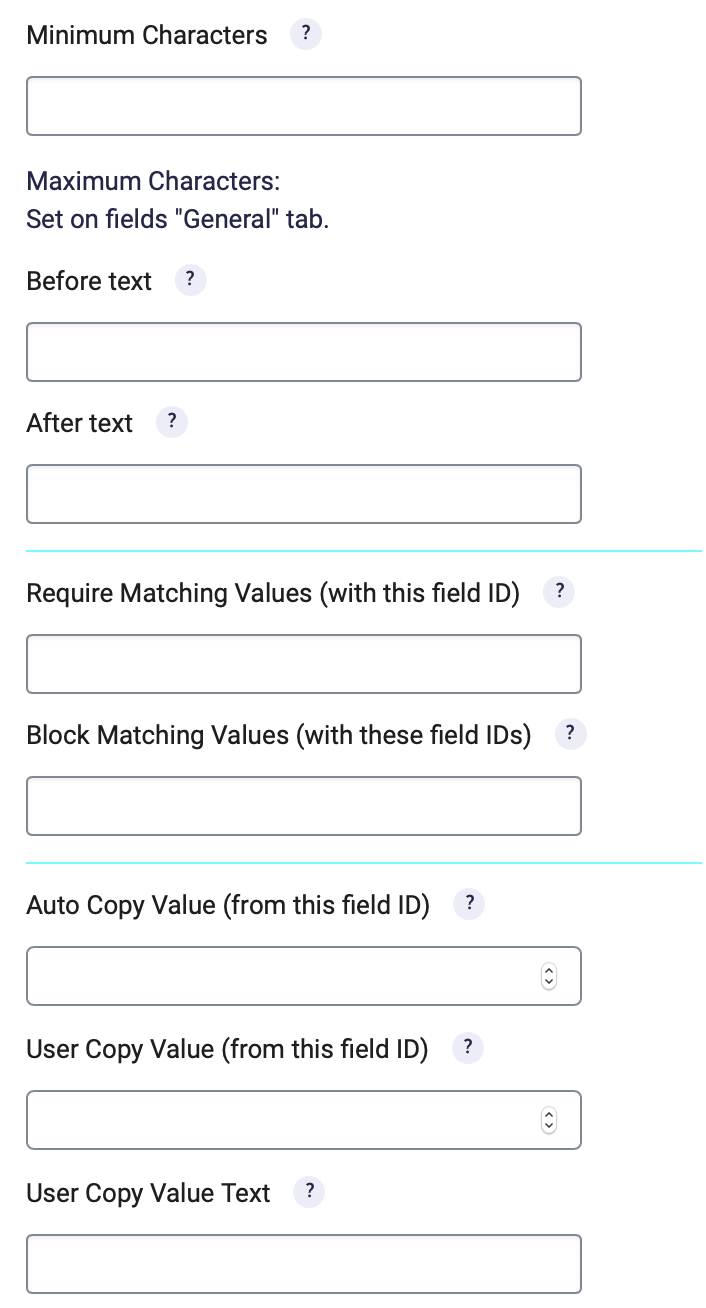Decrement the Auto Copy Value field ID
Viewport: 706px width, 1308px height.
[548, 981]
